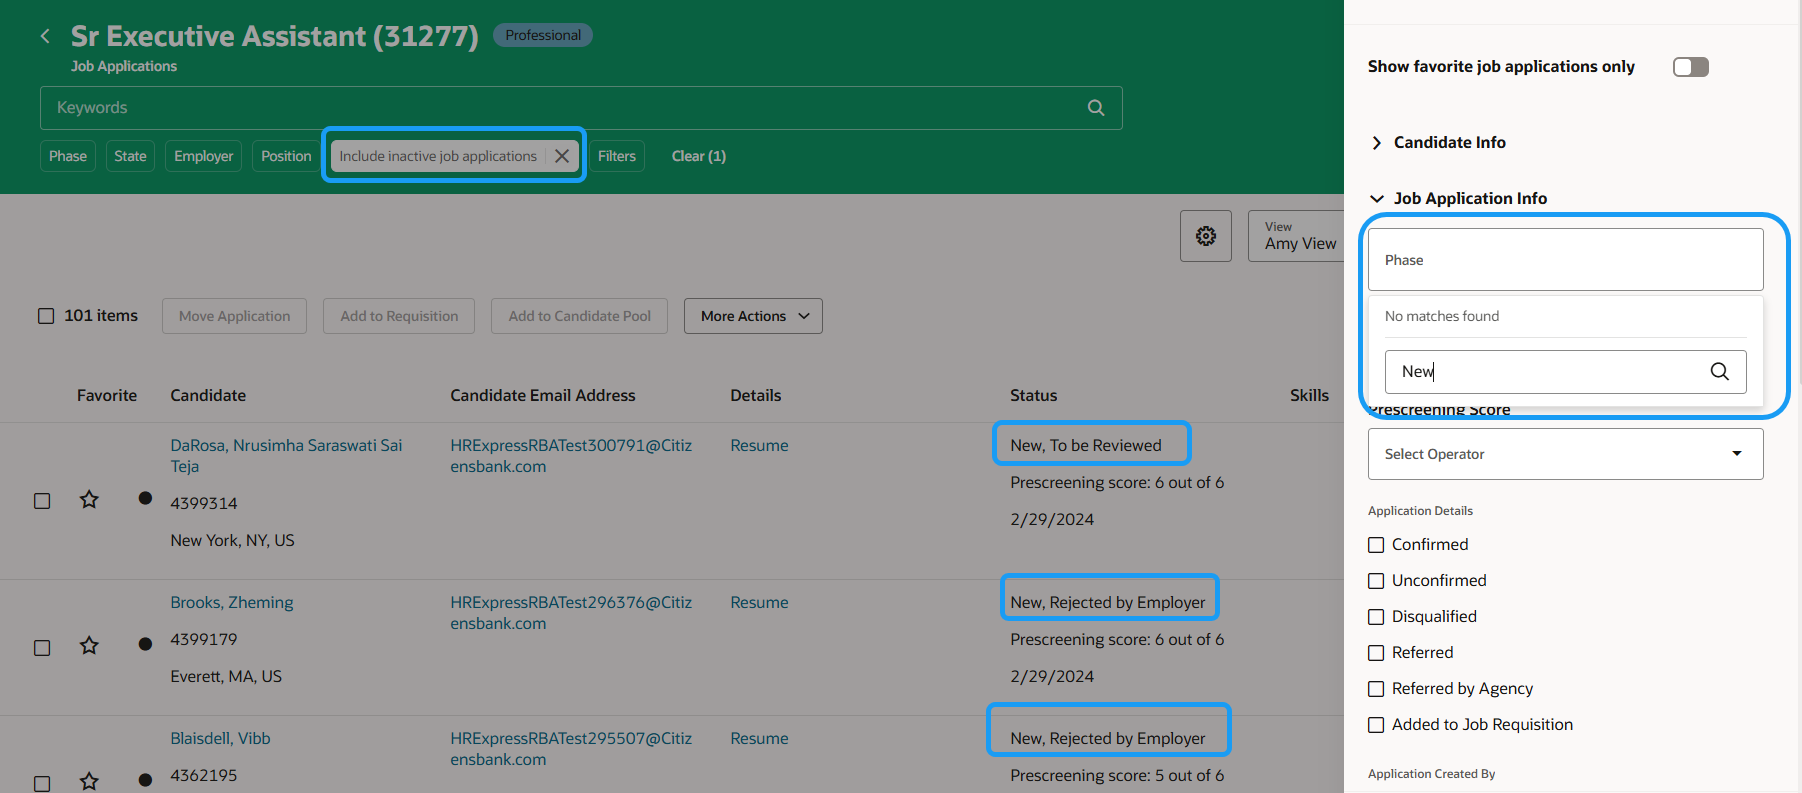Image resolution: width=1802 pixels, height=793 pixels.
Task: Collapse the Job Application Info section
Action: (x=1377, y=199)
